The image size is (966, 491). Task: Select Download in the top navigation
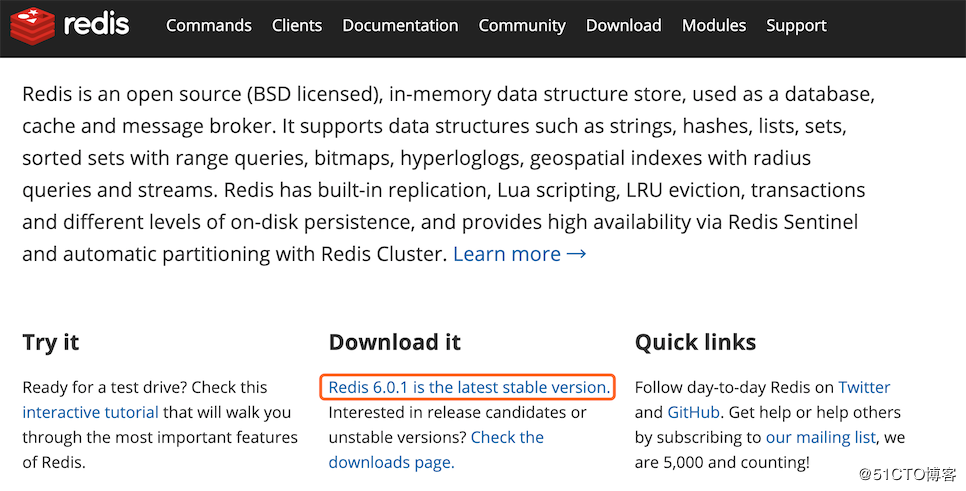(x=623, y=25)
